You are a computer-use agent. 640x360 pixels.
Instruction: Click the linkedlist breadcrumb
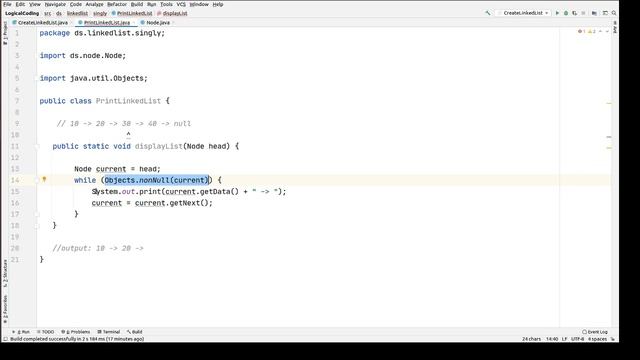click(x=77, y=13)
